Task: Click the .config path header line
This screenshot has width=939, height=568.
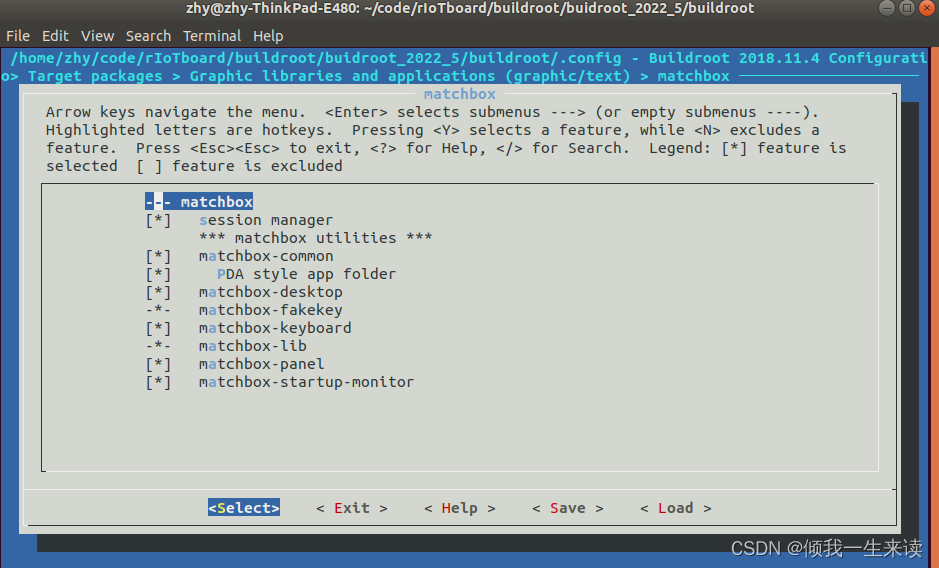Action: (x=468, y=58)
